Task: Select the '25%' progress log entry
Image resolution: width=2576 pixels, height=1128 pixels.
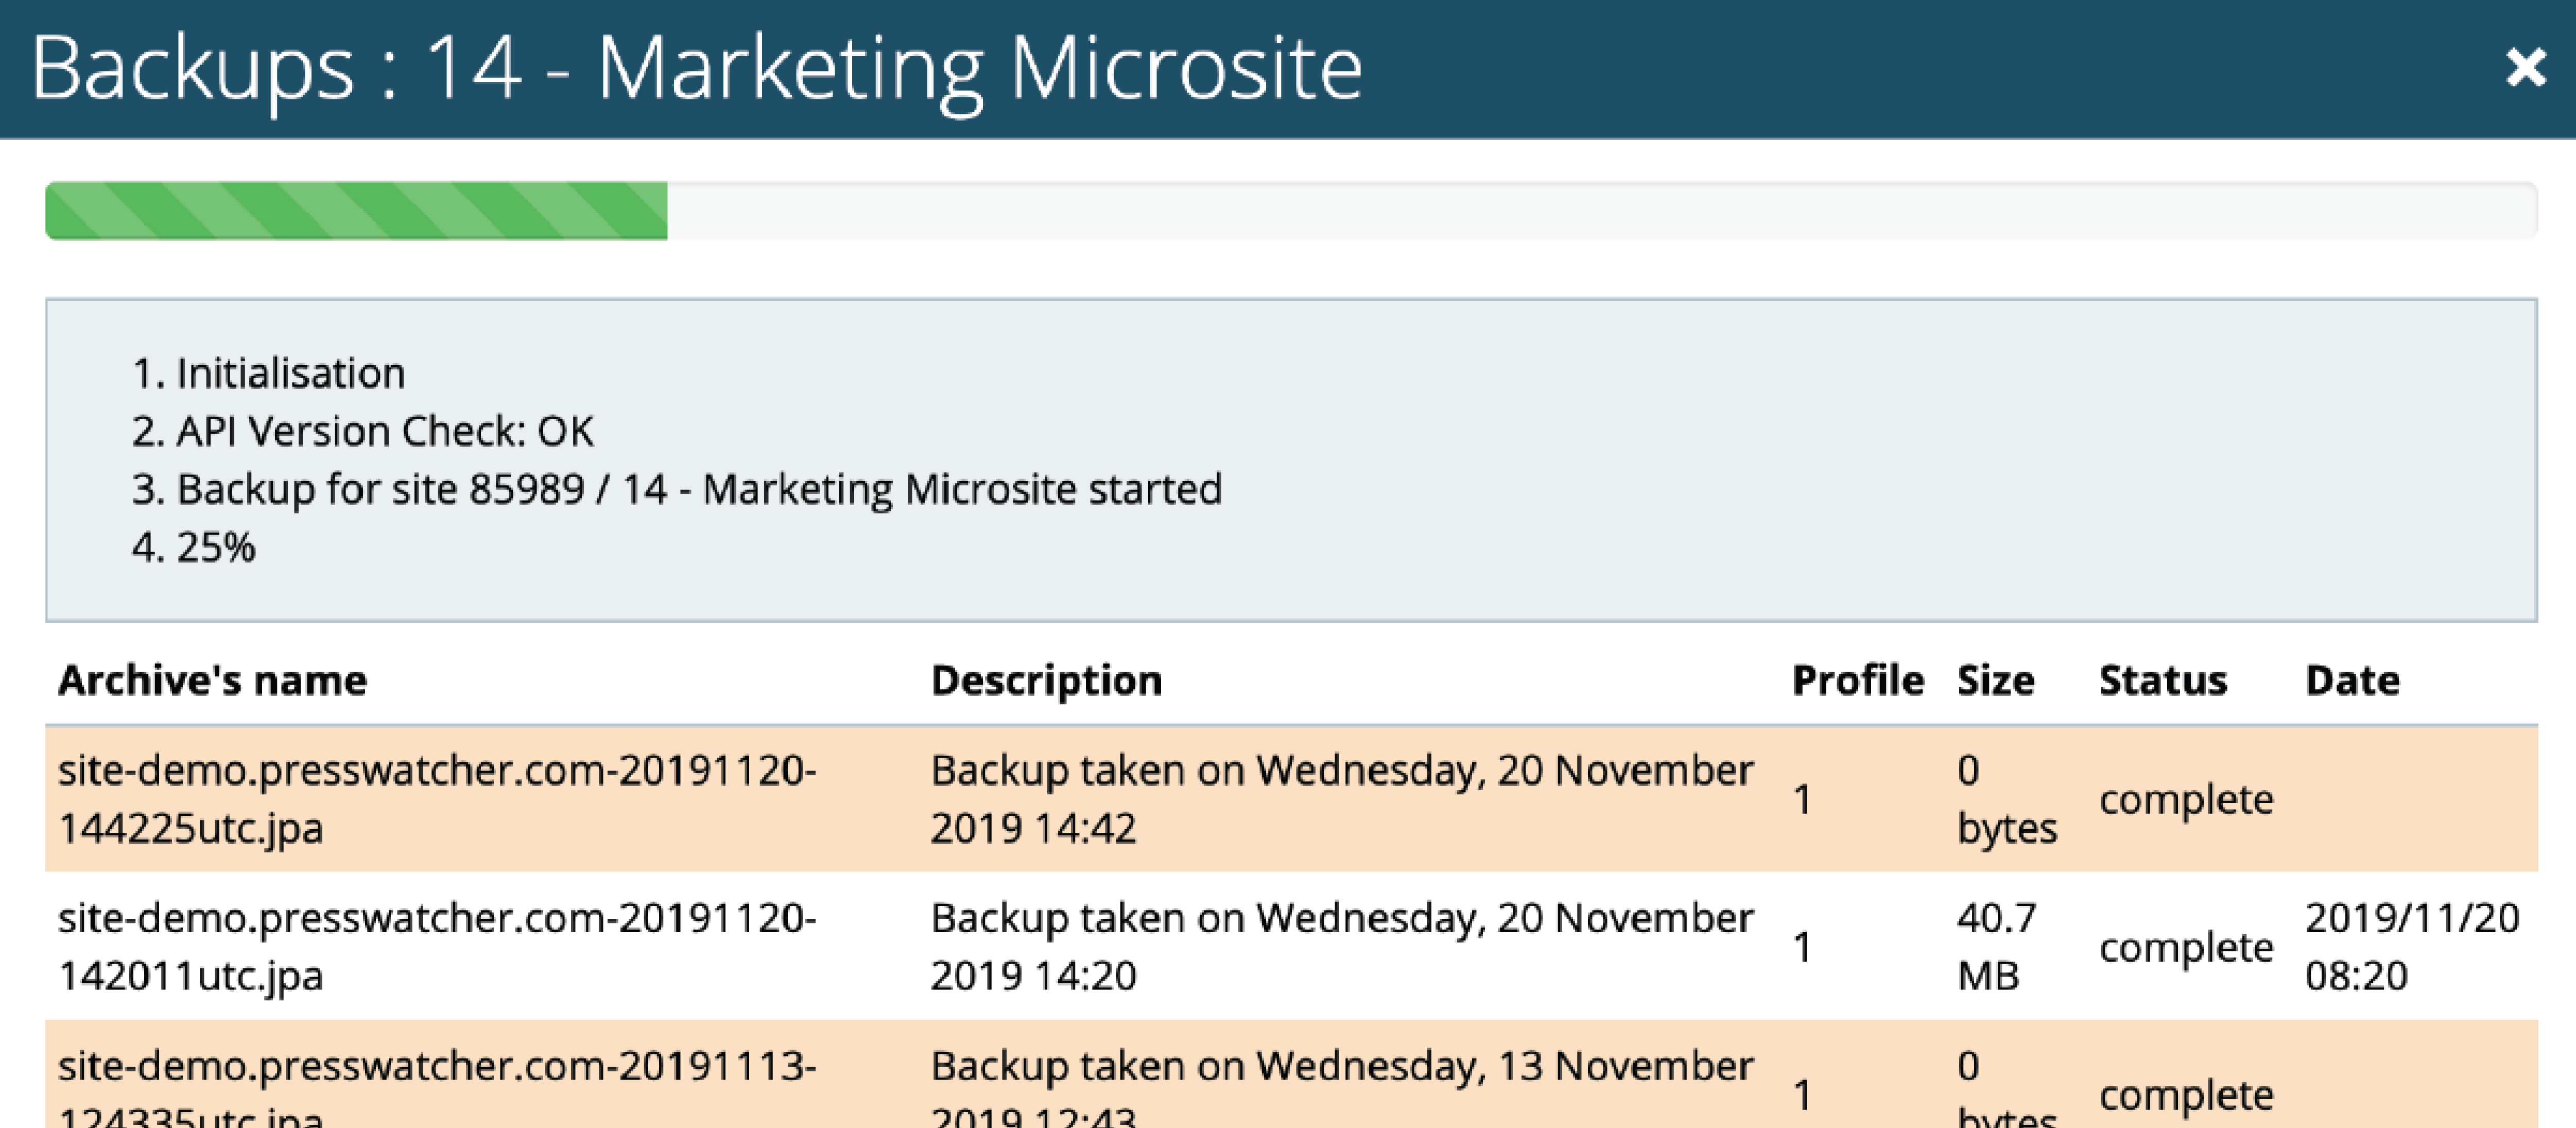Action: pos(216,548)
